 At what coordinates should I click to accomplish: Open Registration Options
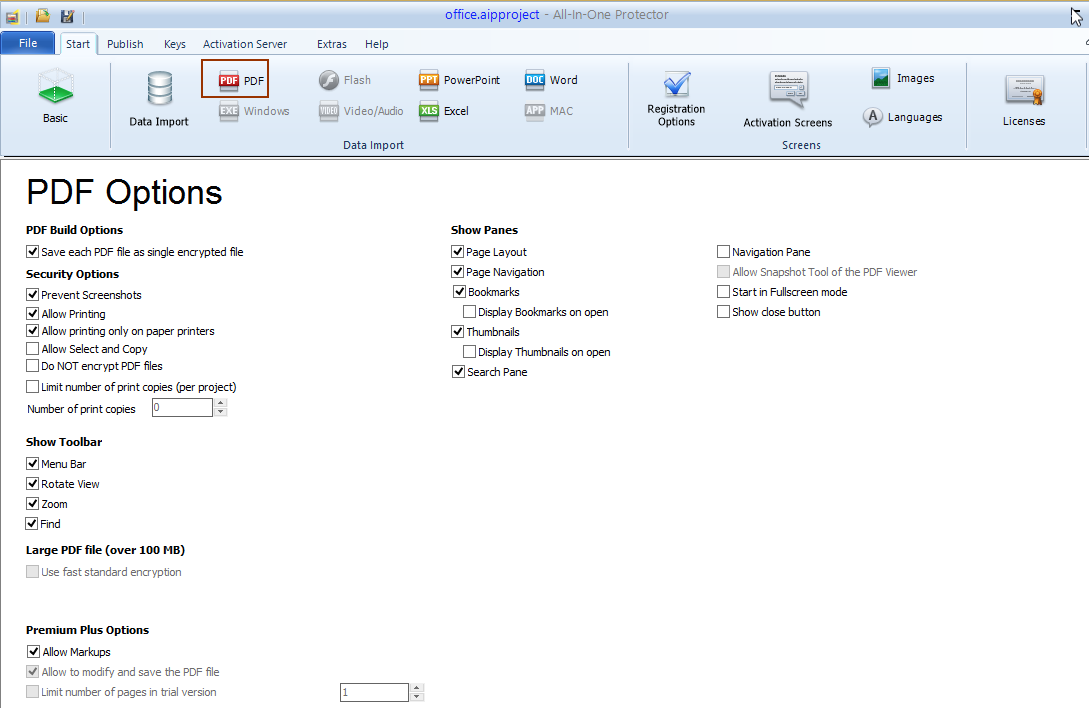click(x=676, y=99)
